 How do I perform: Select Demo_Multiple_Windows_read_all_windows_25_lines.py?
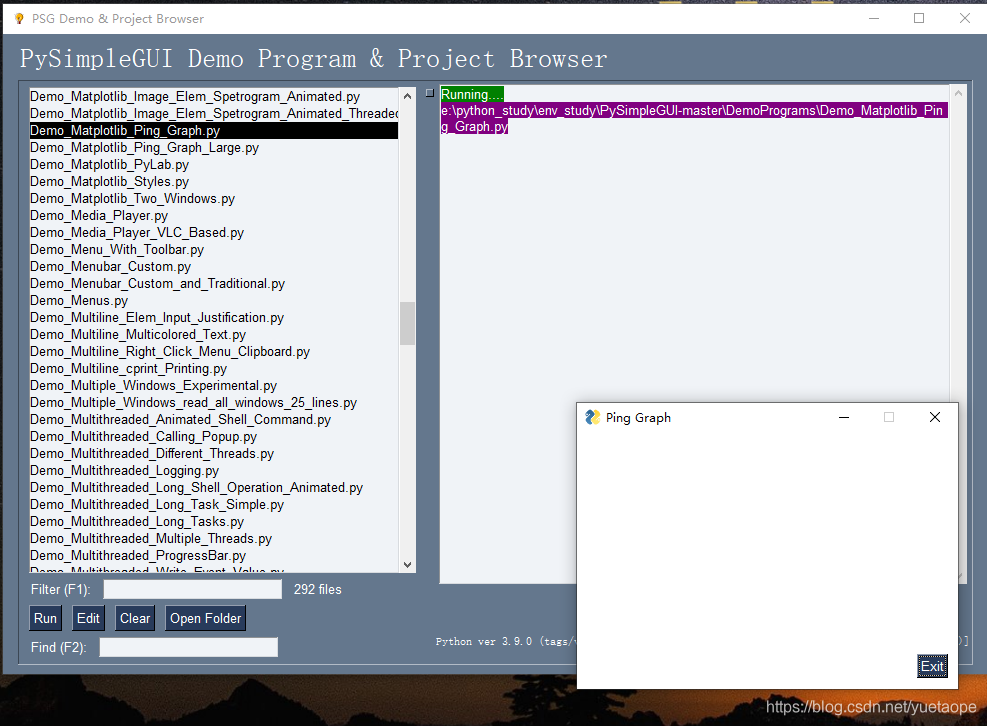coord(213,402)
